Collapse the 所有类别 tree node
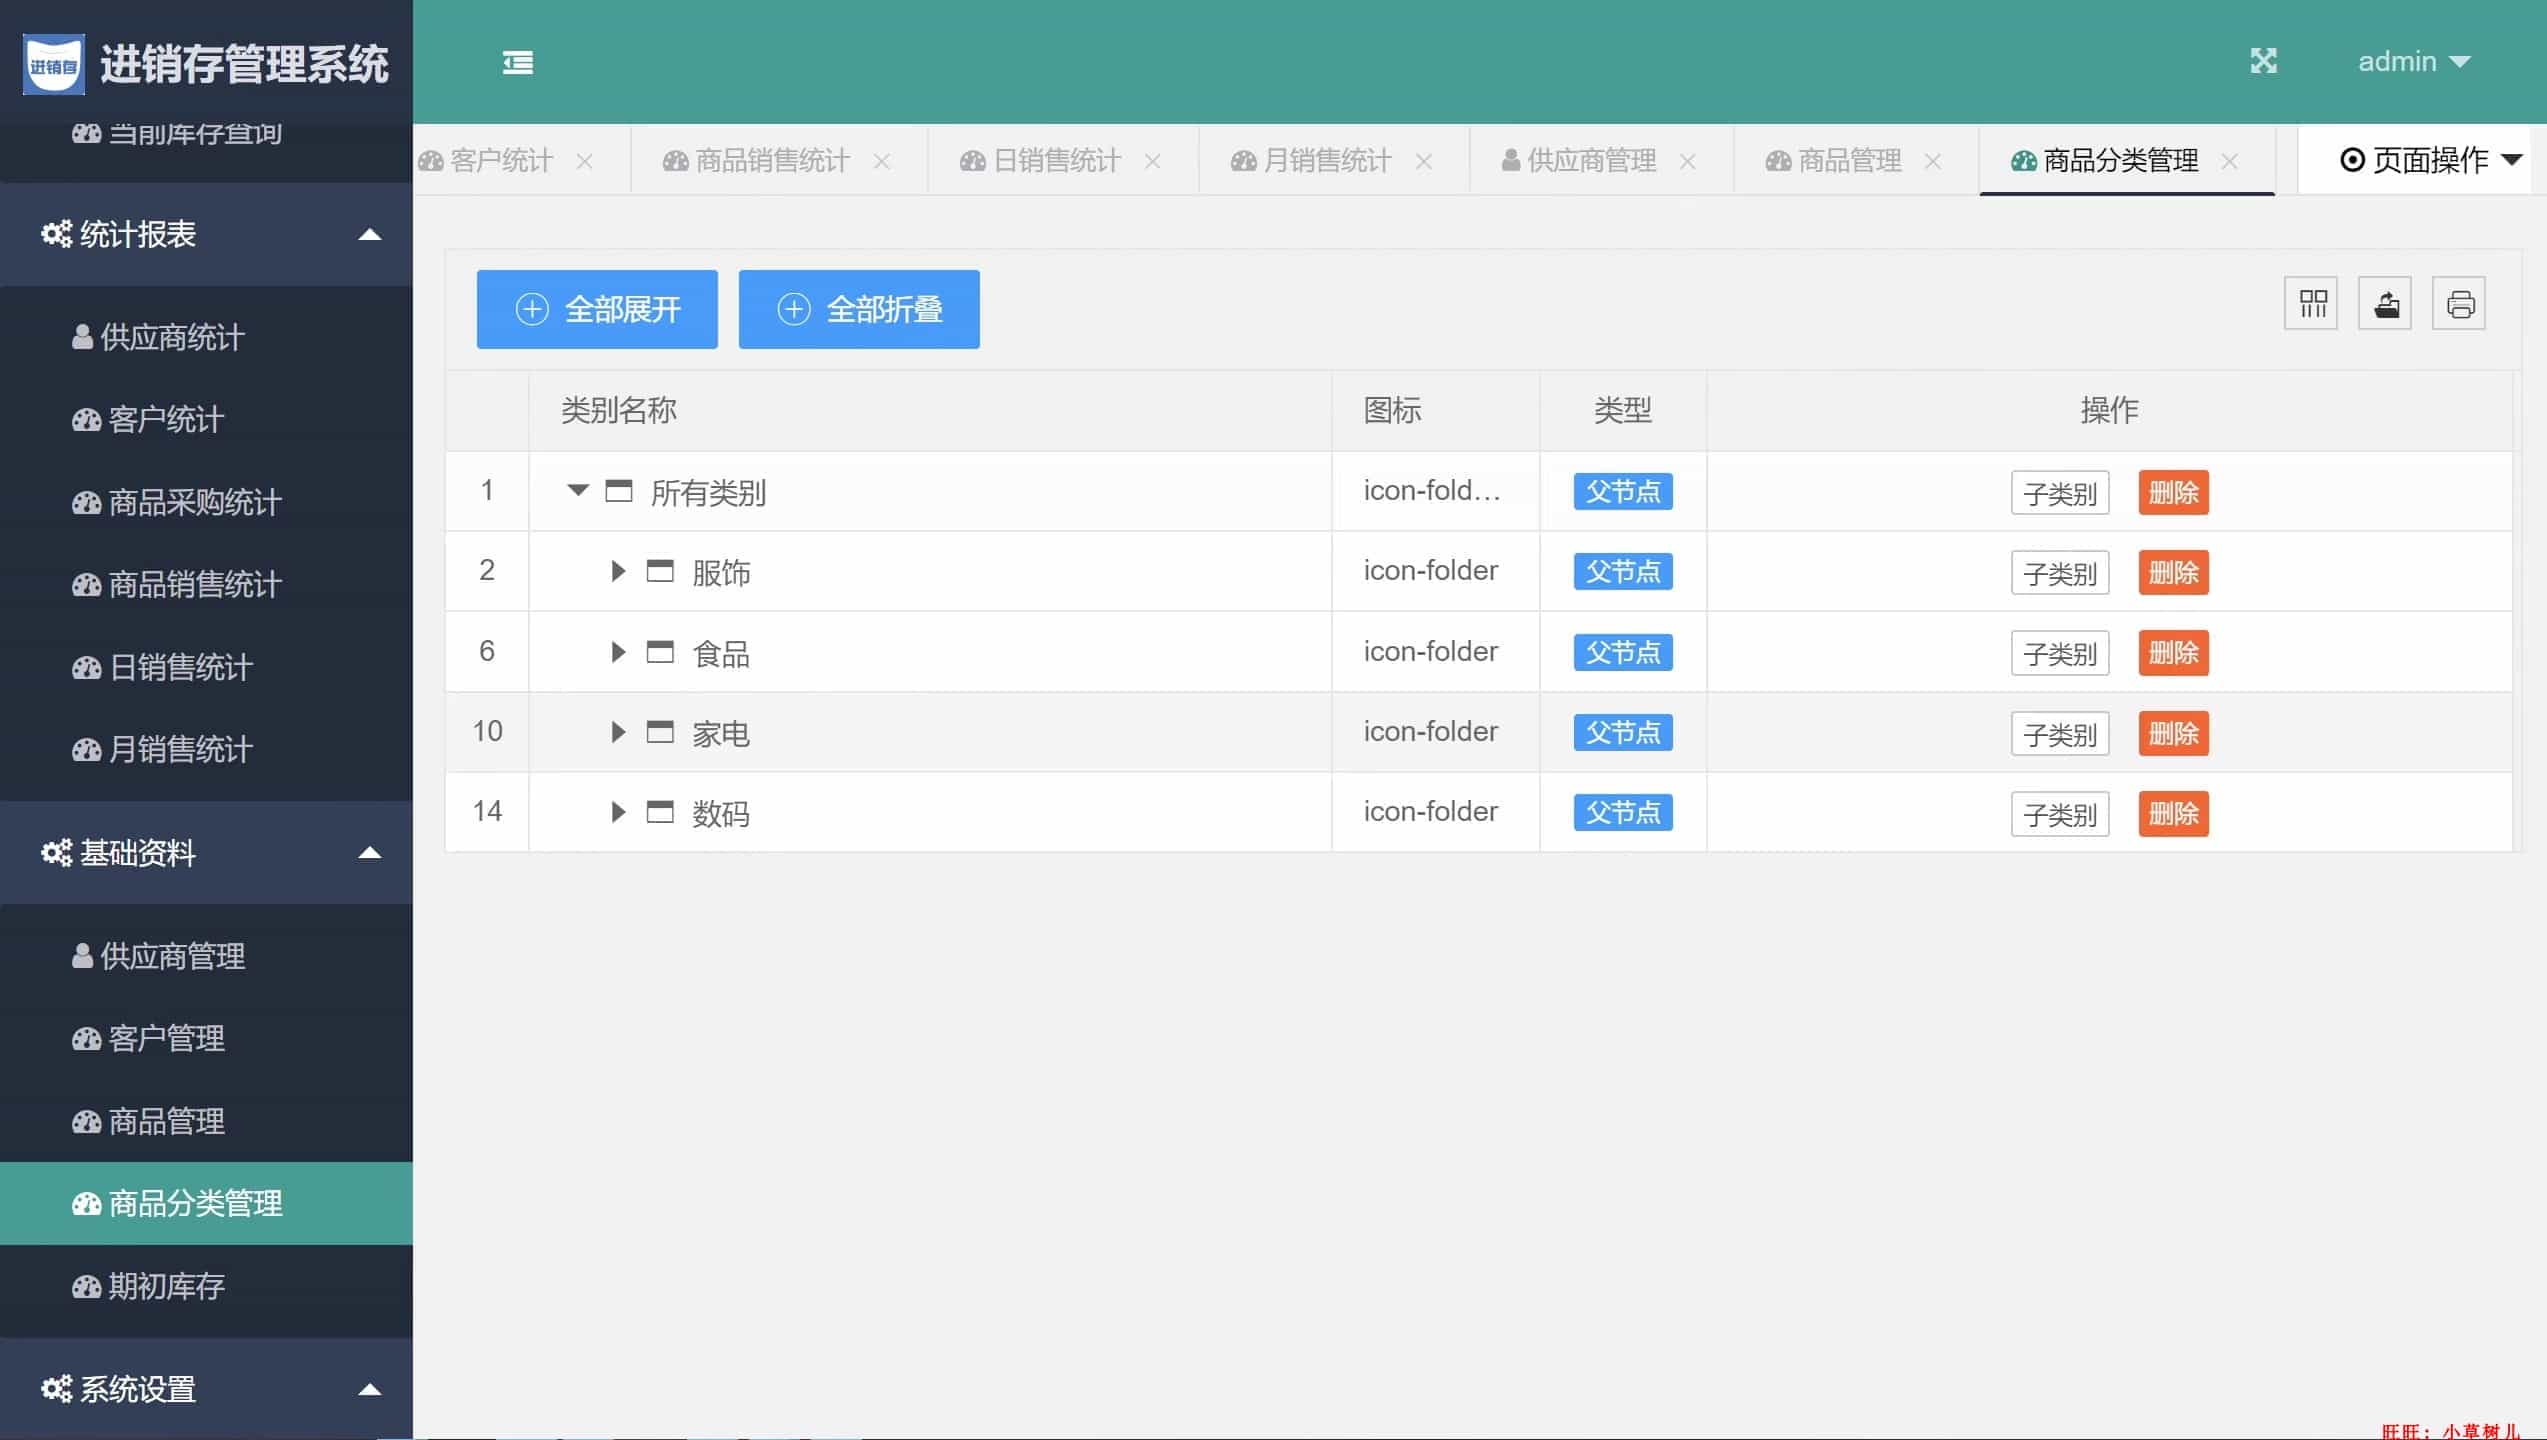The height and width of the screenshot is (1440, 2547). pos(577,490)
